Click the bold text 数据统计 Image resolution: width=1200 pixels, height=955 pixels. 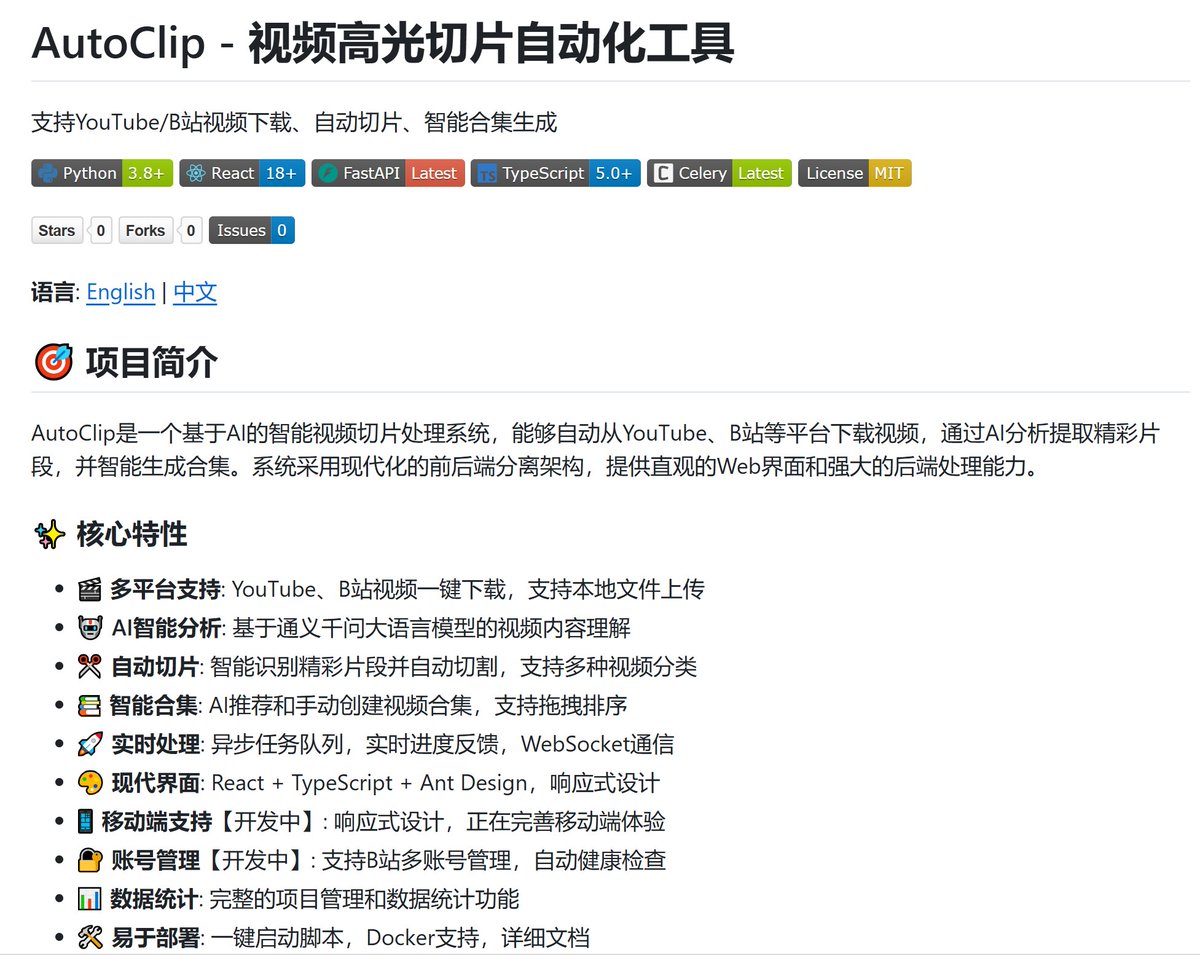point(155,899)
